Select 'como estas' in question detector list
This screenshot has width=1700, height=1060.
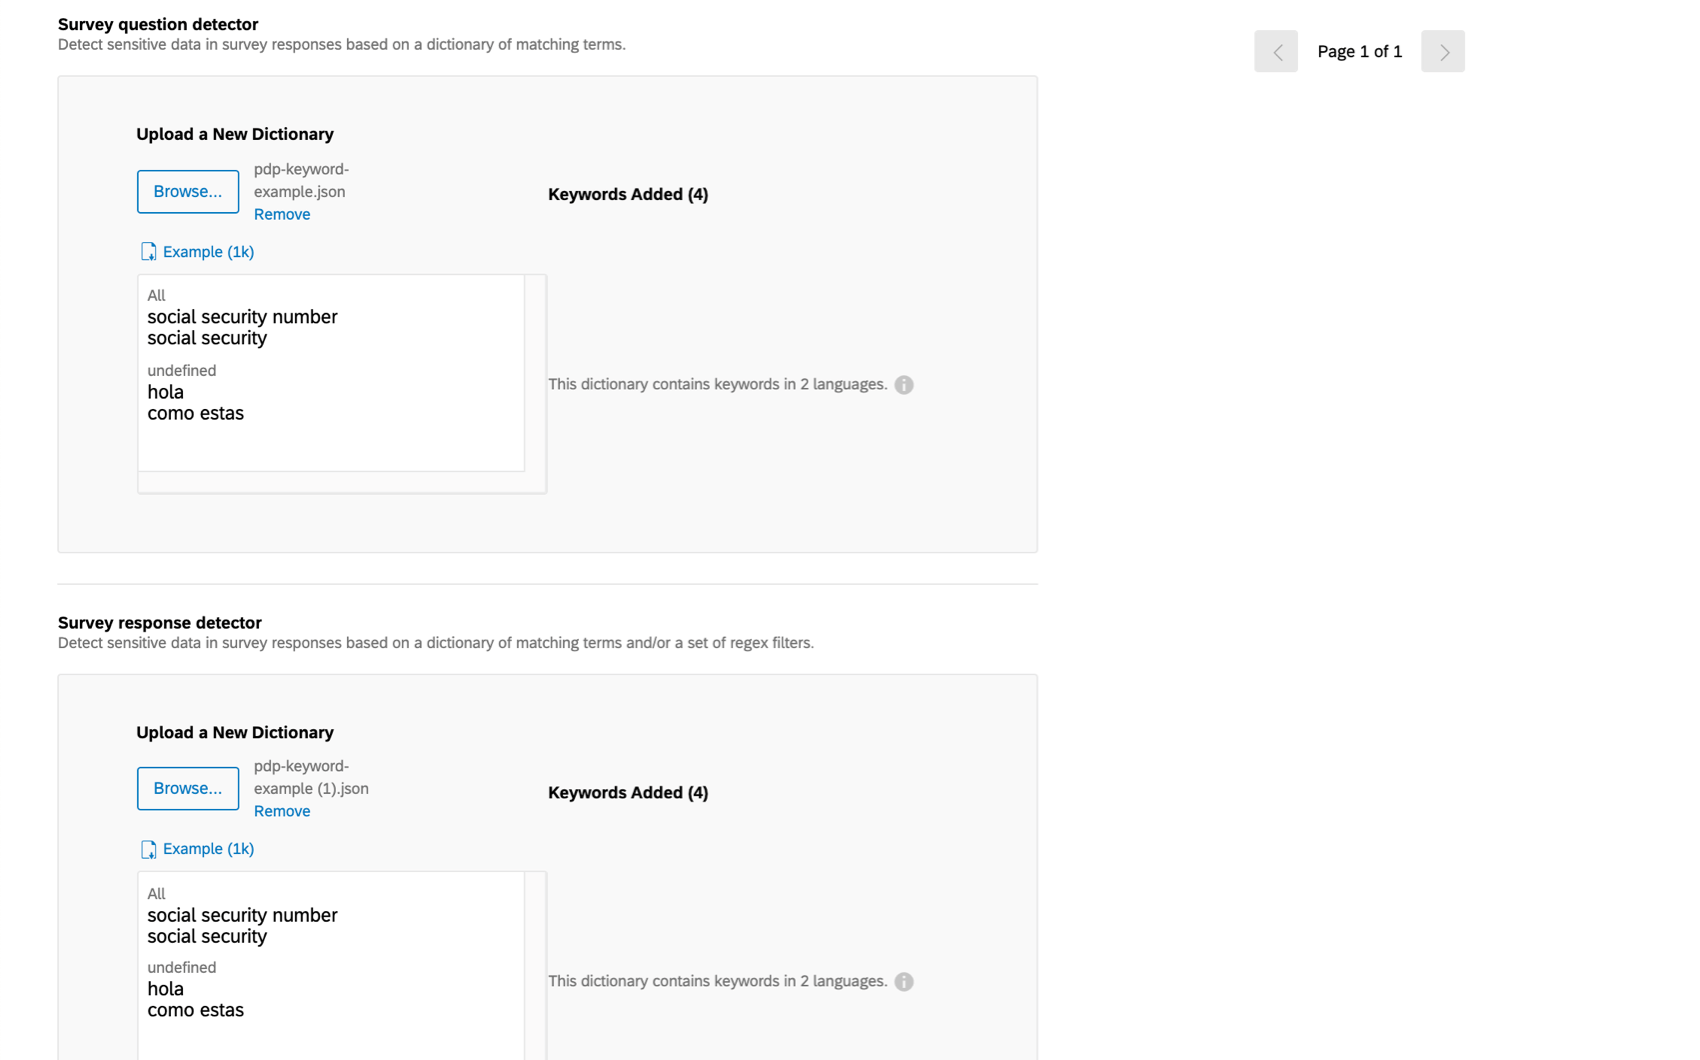coord(195,413)
